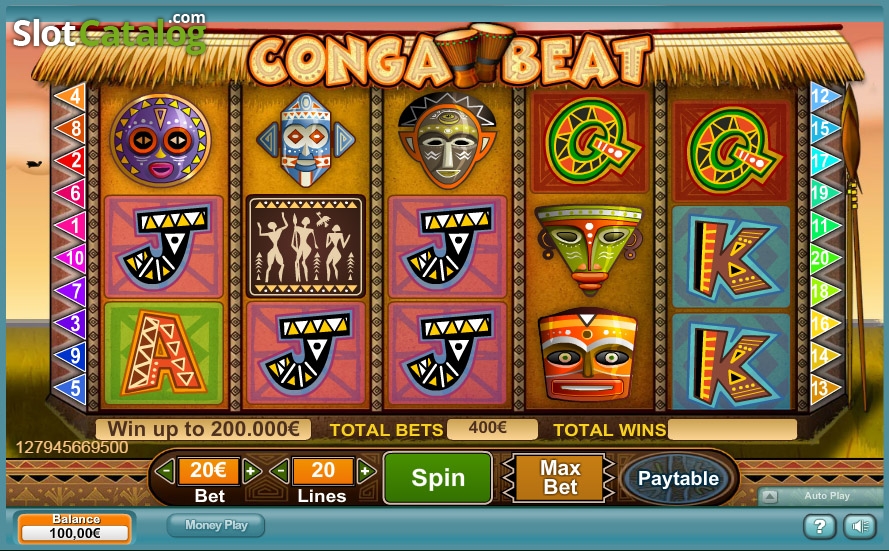Image resolution: width=889 pixels, height=551 pixels.
Task: Decrease lines with the left arrow
Action: (x=280, y=471)
